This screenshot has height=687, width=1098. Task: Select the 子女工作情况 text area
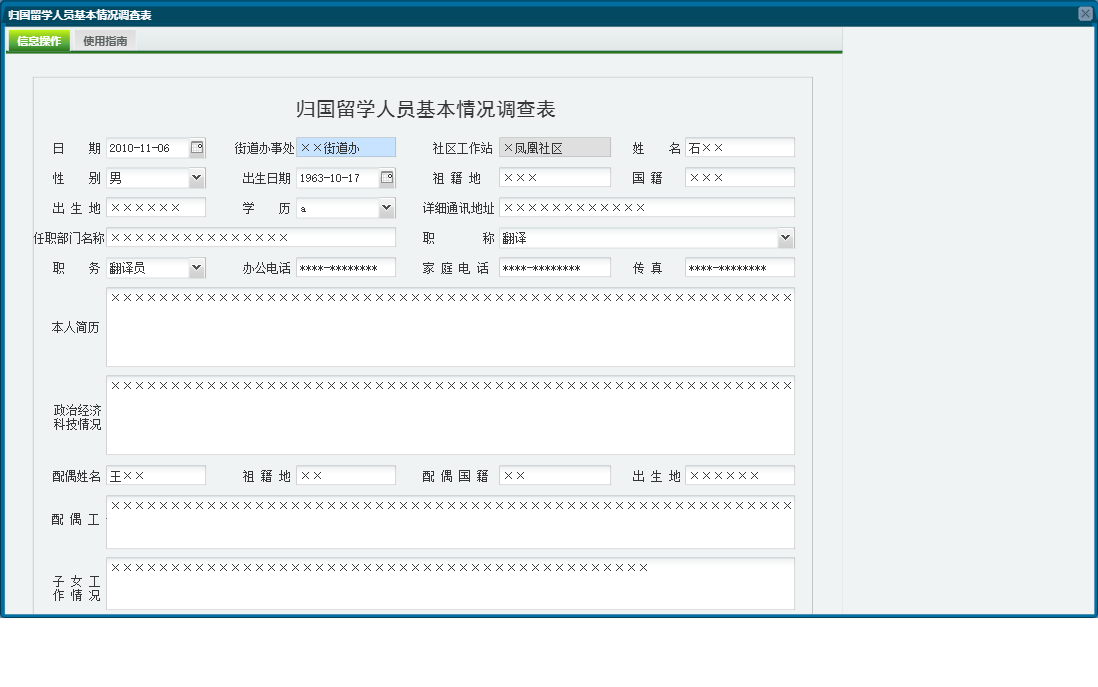(x=449, y=583)
